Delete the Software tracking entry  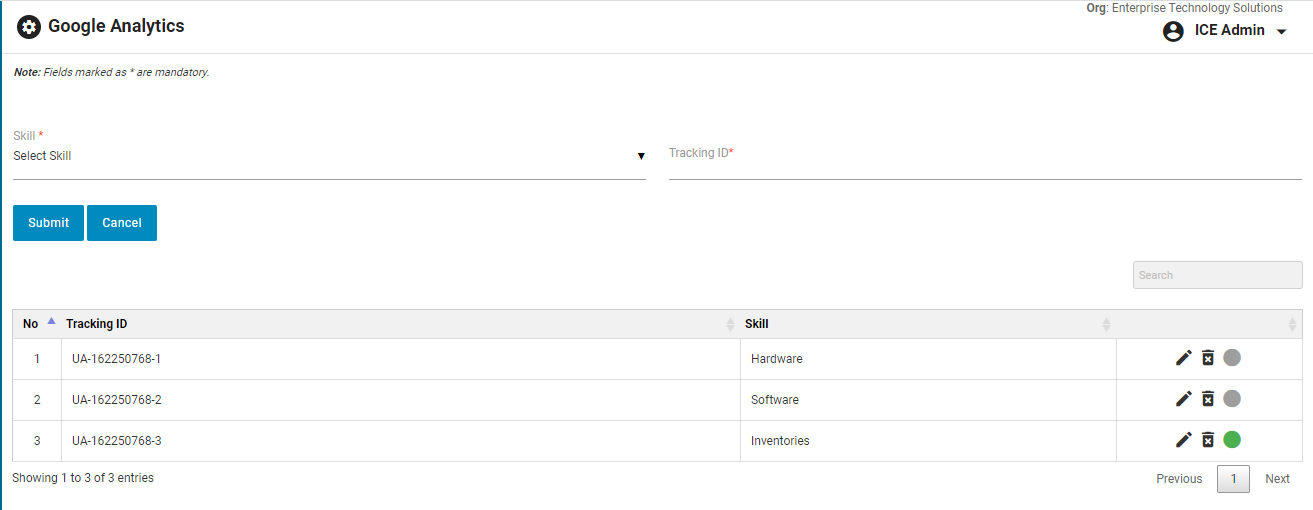[1208, 399]
